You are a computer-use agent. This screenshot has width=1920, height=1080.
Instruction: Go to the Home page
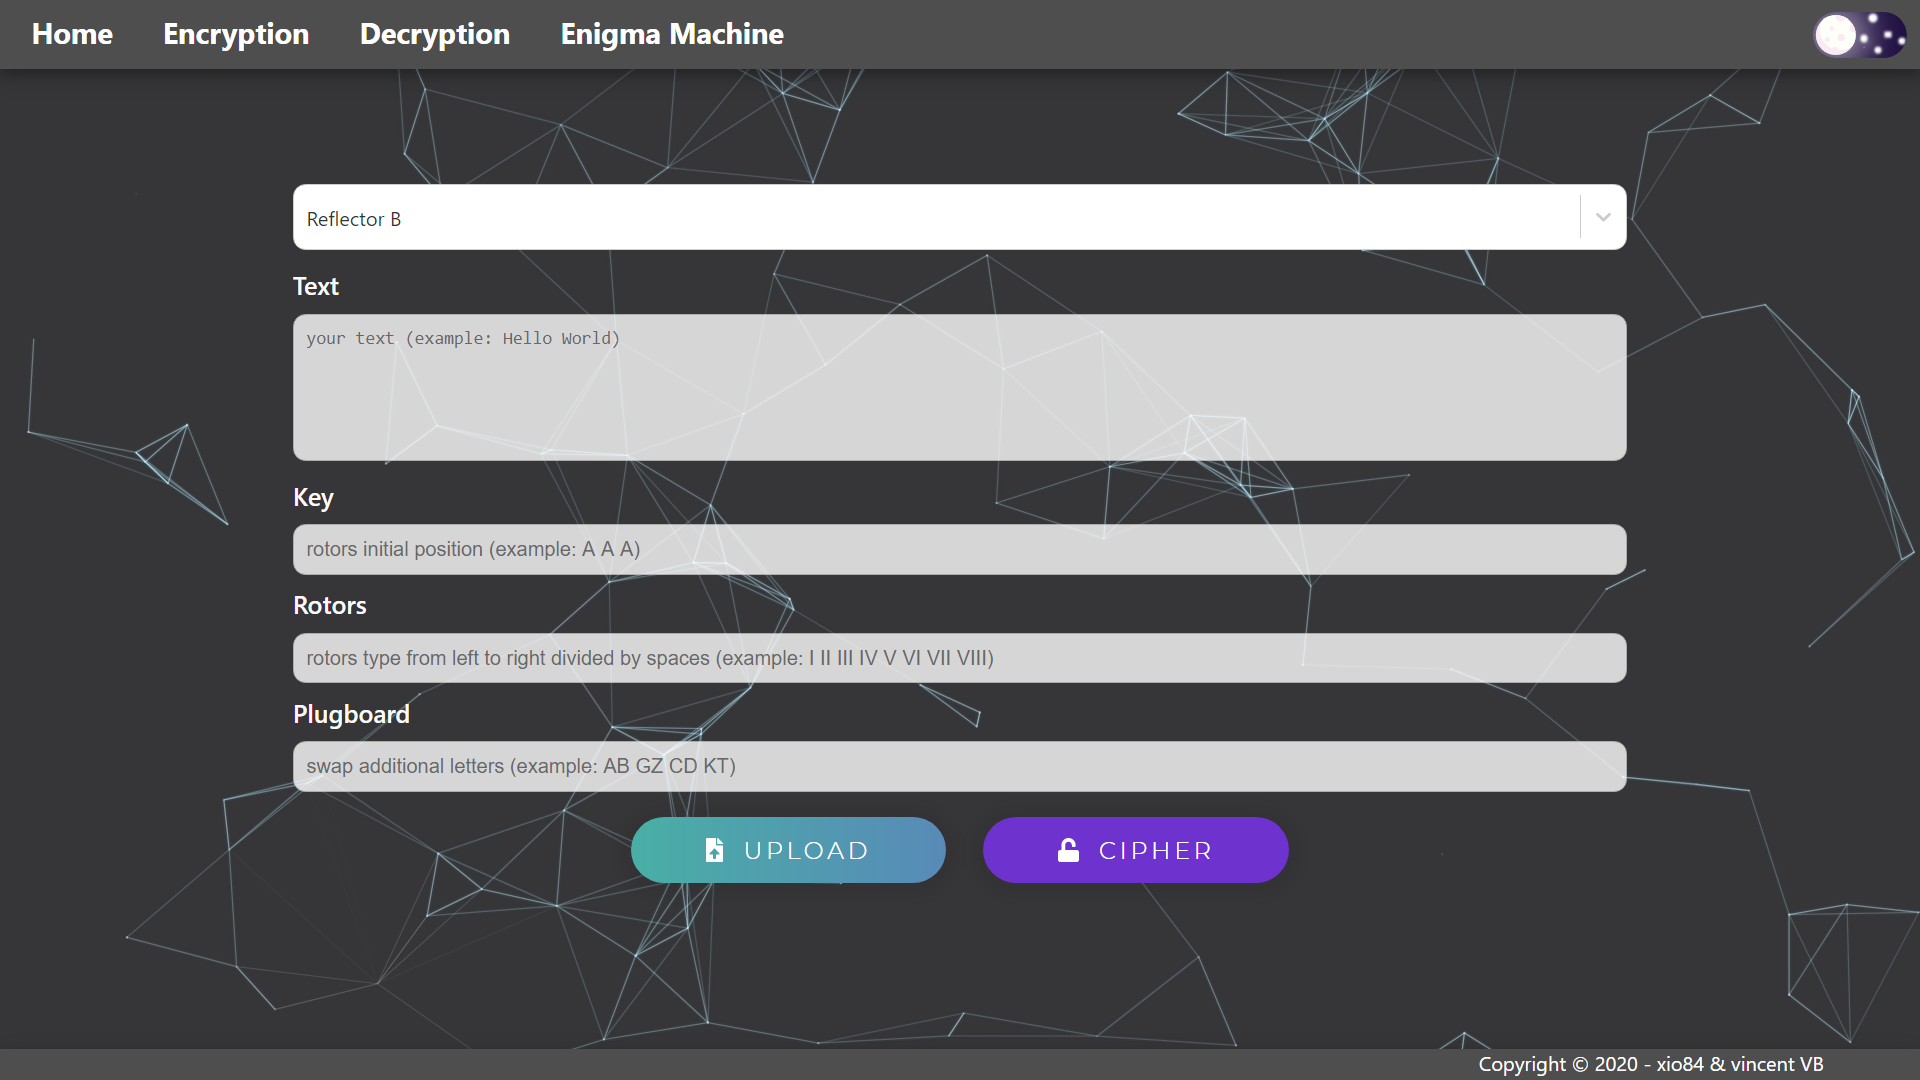point(72,34)
